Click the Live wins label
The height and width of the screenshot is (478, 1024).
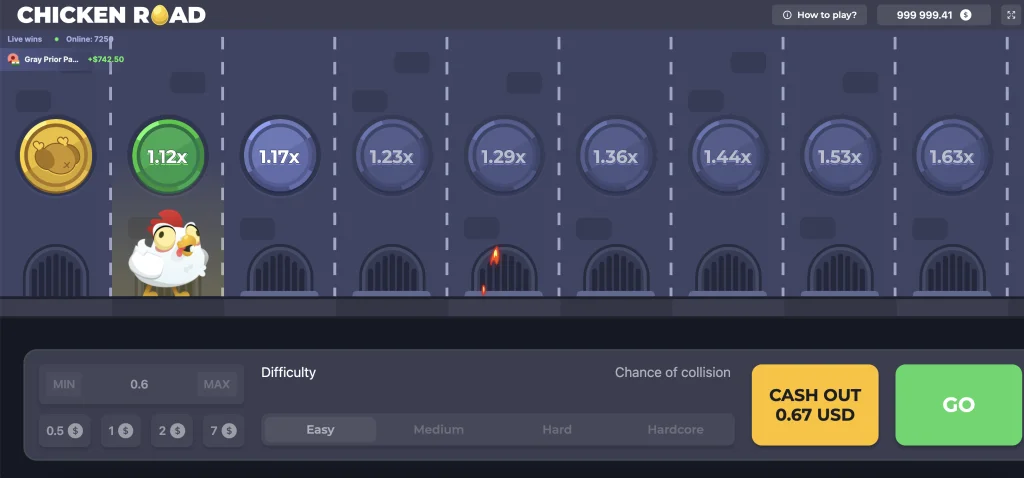pos(25,39)
